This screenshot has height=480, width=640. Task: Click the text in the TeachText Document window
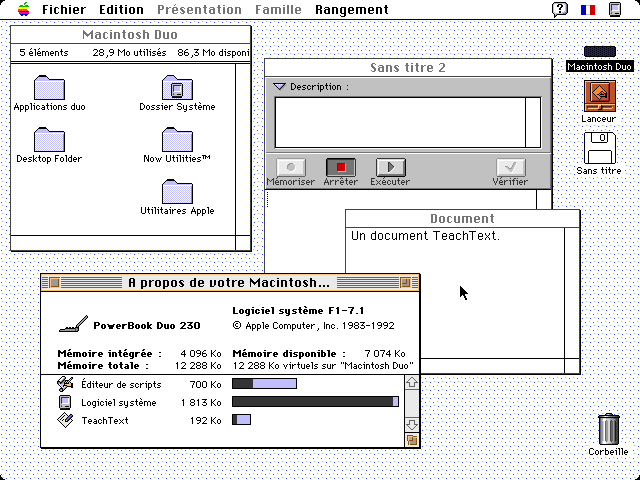[425, 236]
